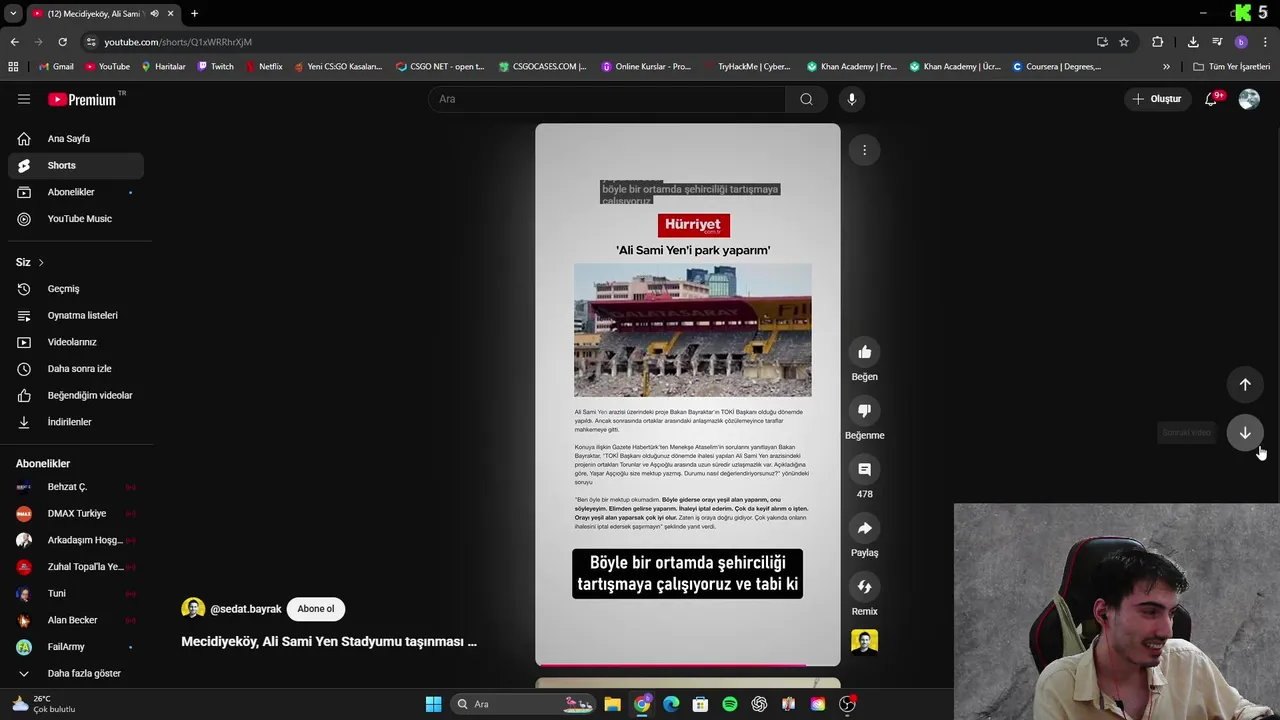Screen dimensions: 1280x720
Task: Start voice search with the microphone
Action: 852,99
